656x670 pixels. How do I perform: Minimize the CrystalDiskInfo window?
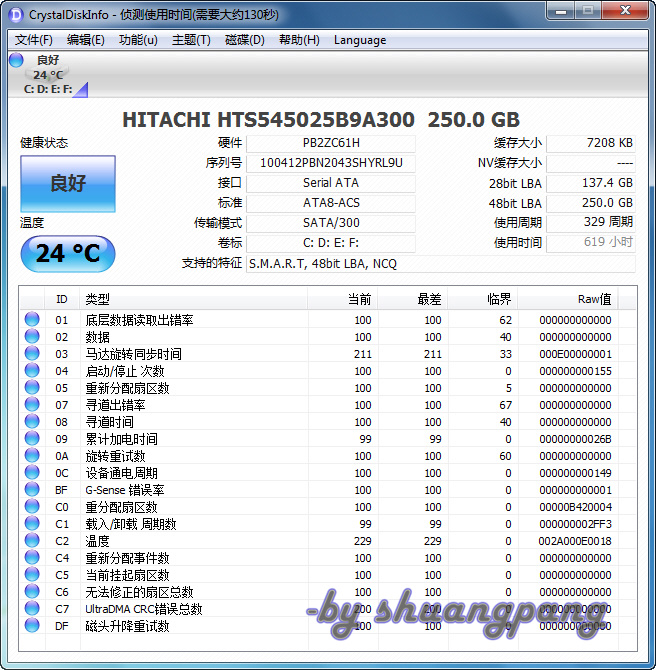point(561,11)
